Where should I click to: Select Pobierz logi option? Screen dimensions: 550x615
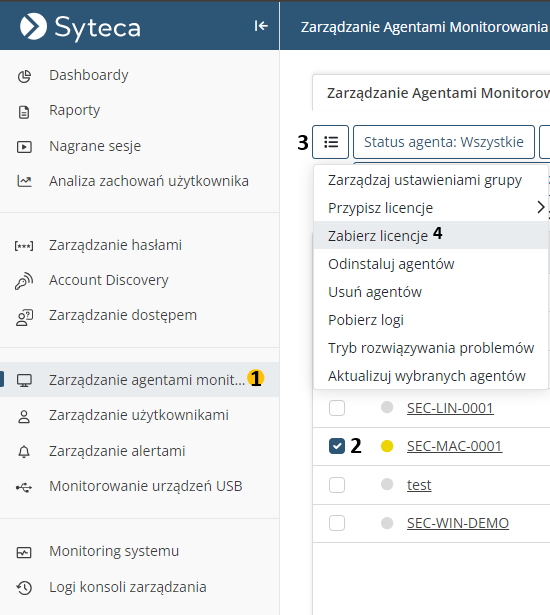431,320
